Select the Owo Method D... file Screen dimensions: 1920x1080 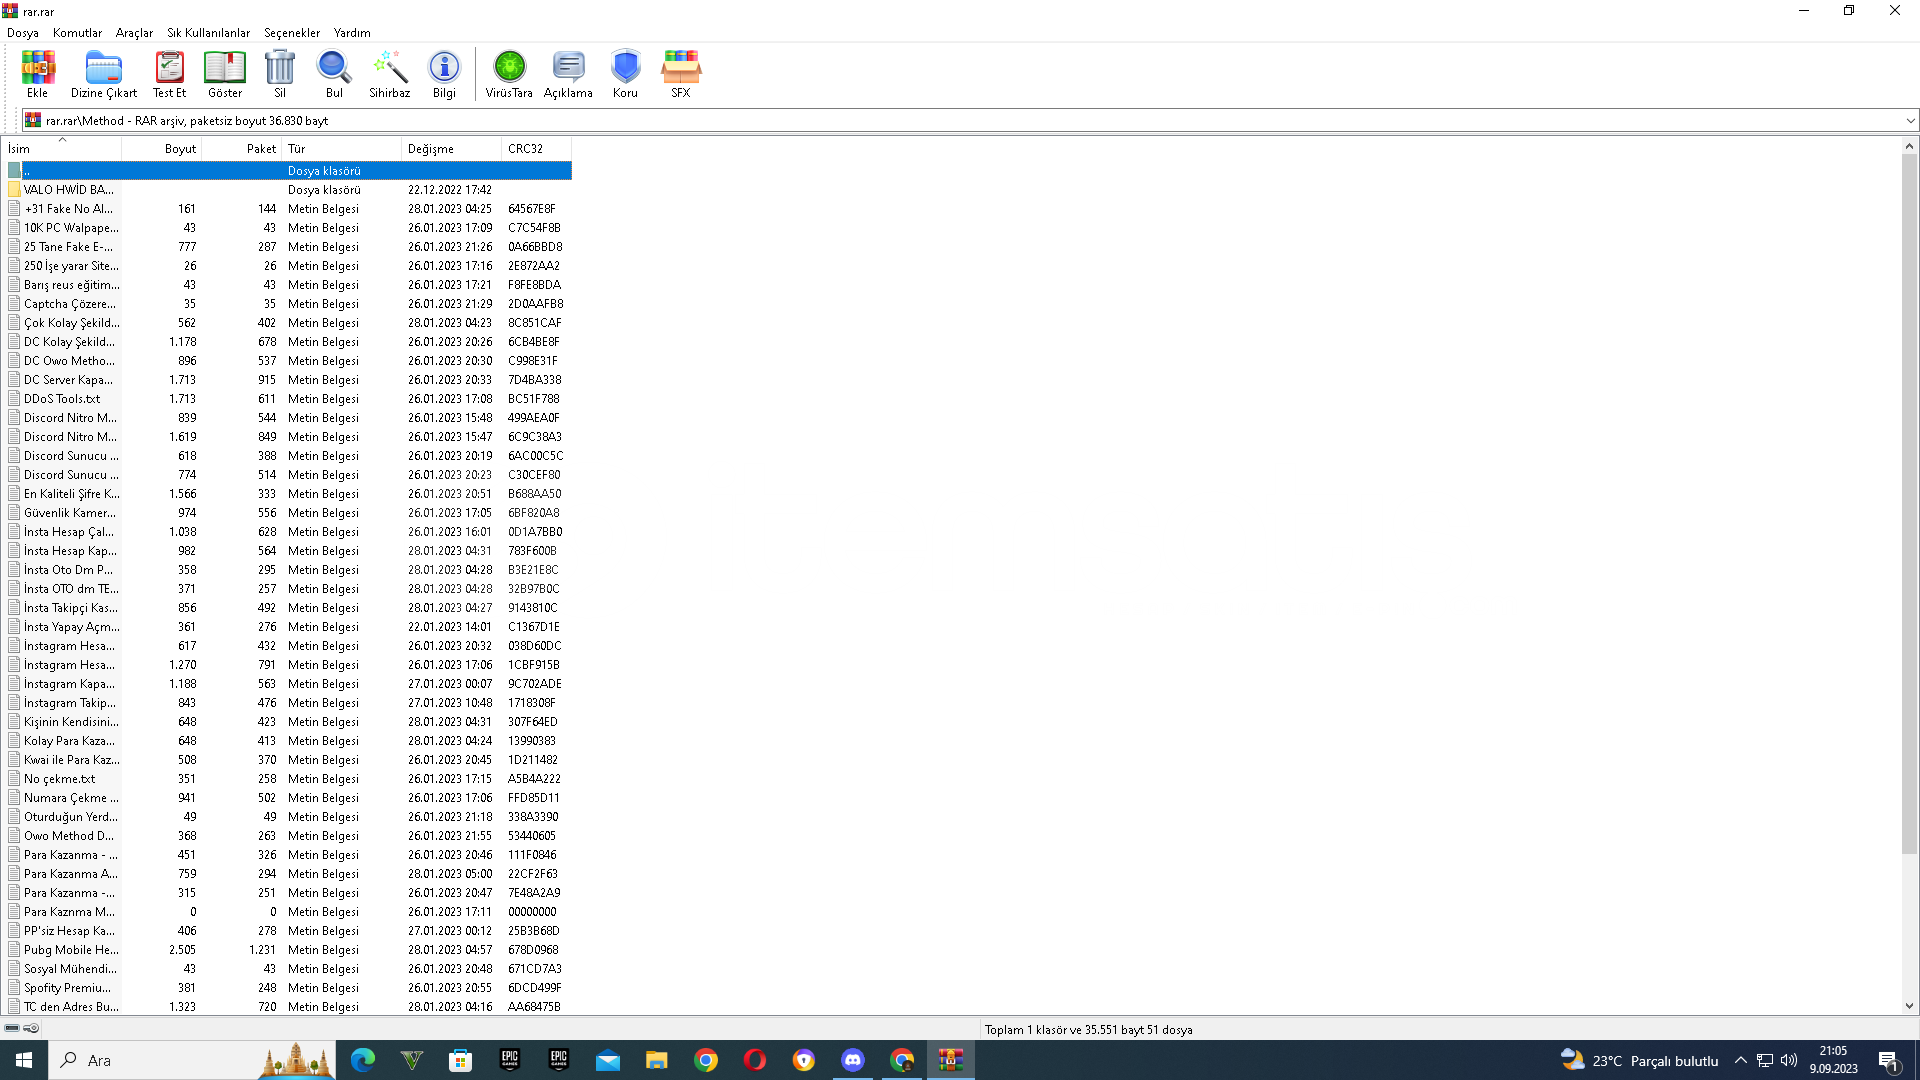tap(288, 835)
